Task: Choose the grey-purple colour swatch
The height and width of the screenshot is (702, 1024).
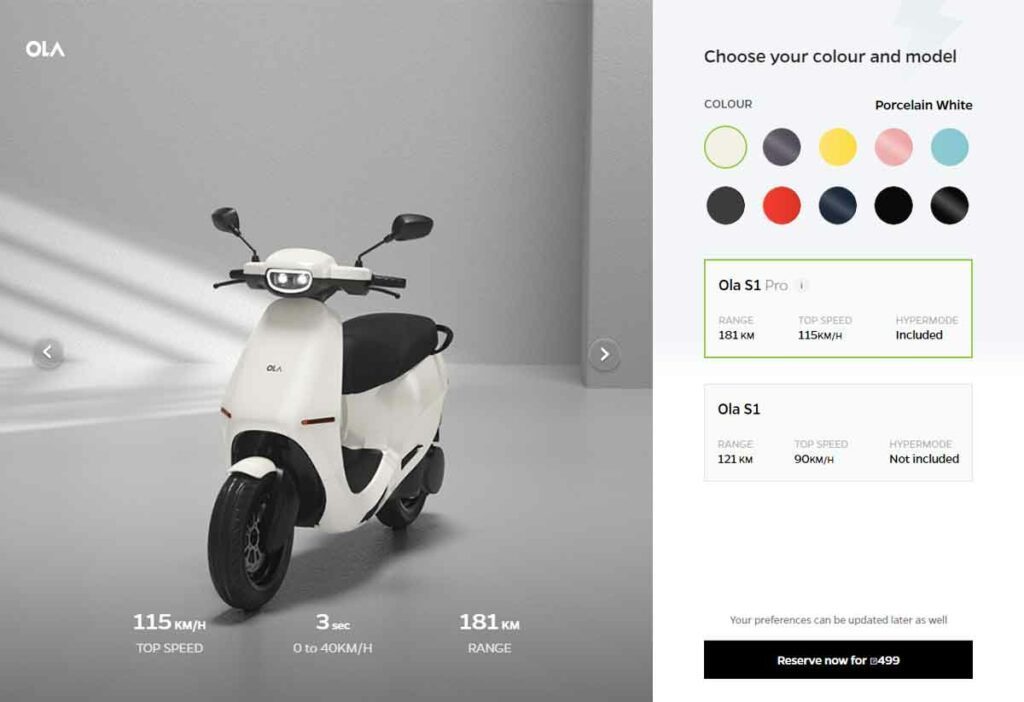Action: (782, 147)
